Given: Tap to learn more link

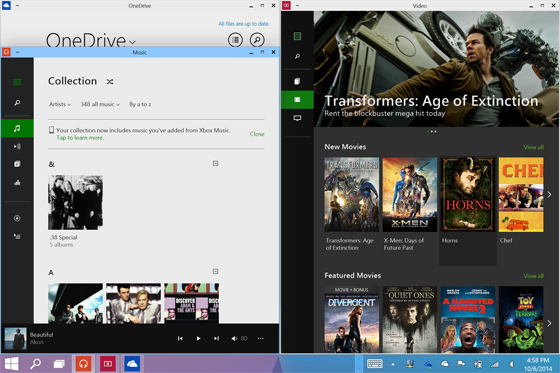Looking at the screenshot, I should [80, 138].
